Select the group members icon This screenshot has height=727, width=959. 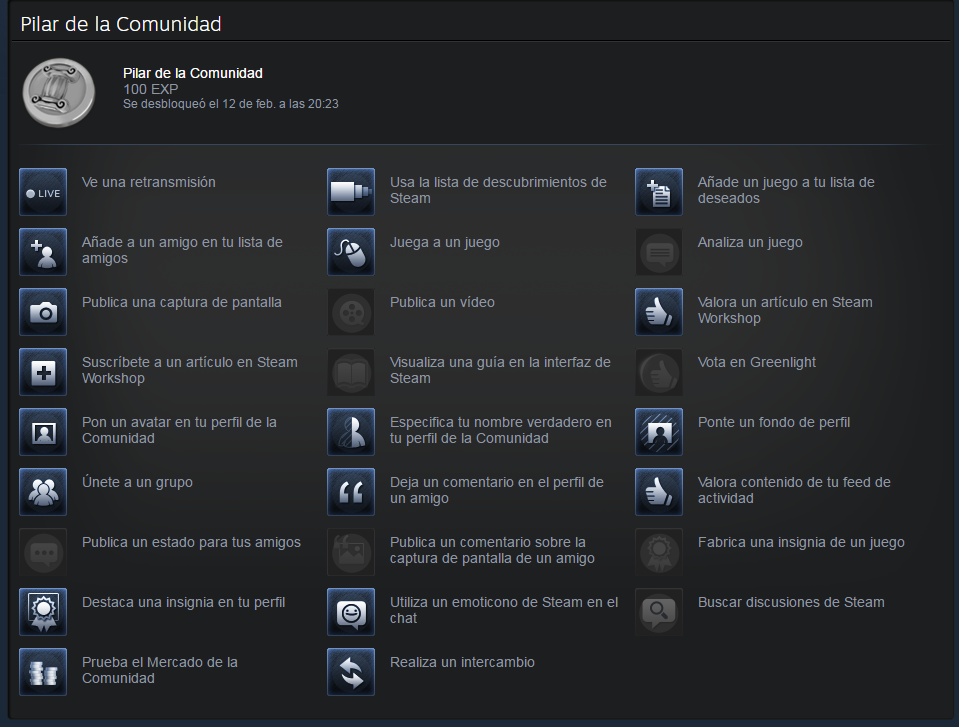coord(43,492)
